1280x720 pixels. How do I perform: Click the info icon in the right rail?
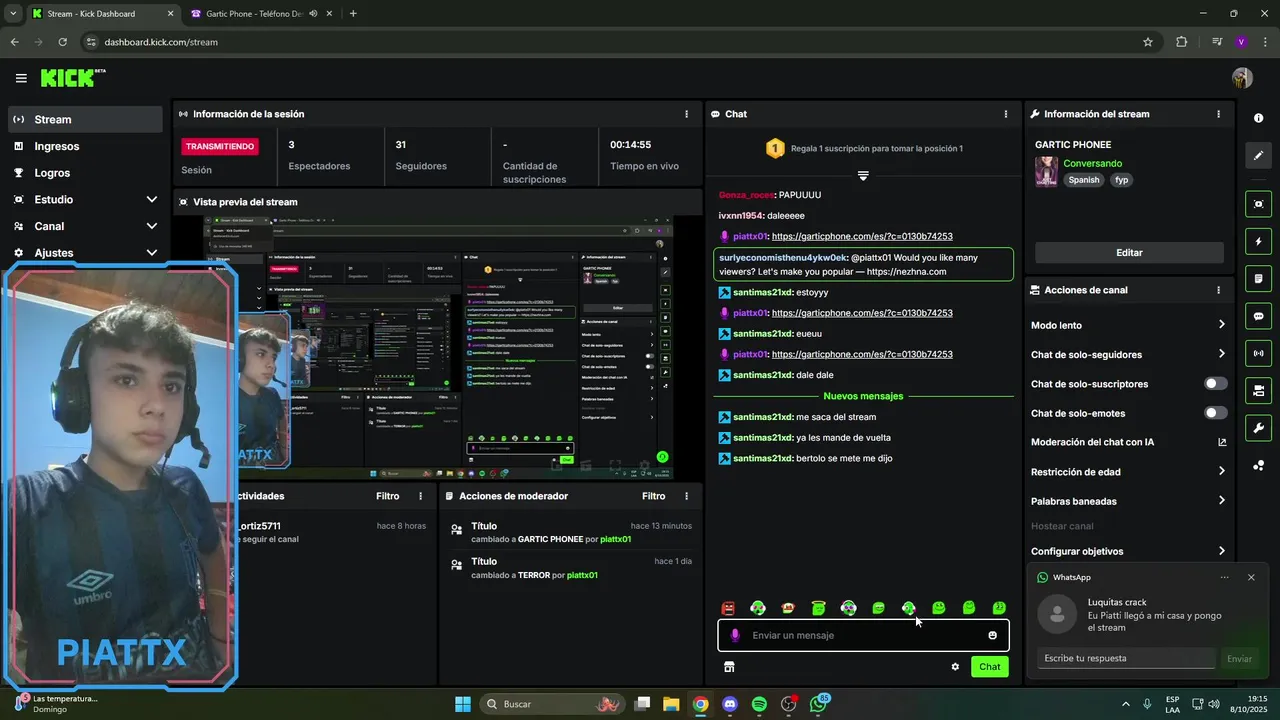tap(1258, 118)
